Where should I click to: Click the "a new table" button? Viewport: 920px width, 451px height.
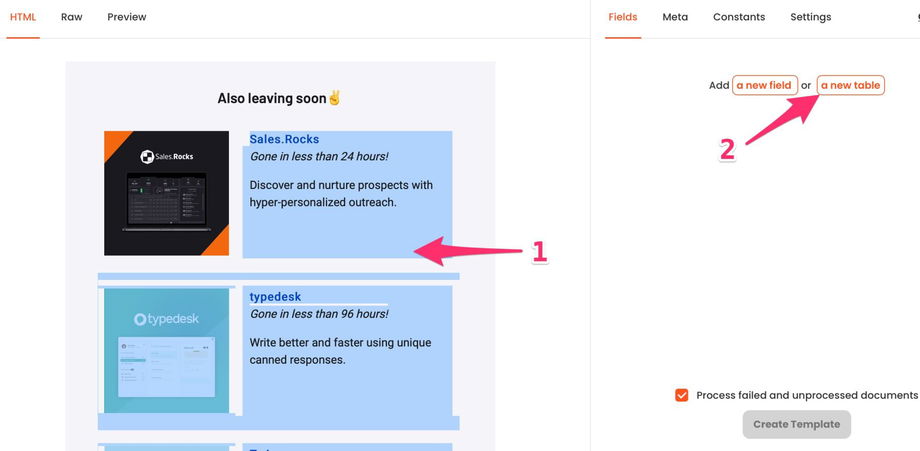(850, 85)
